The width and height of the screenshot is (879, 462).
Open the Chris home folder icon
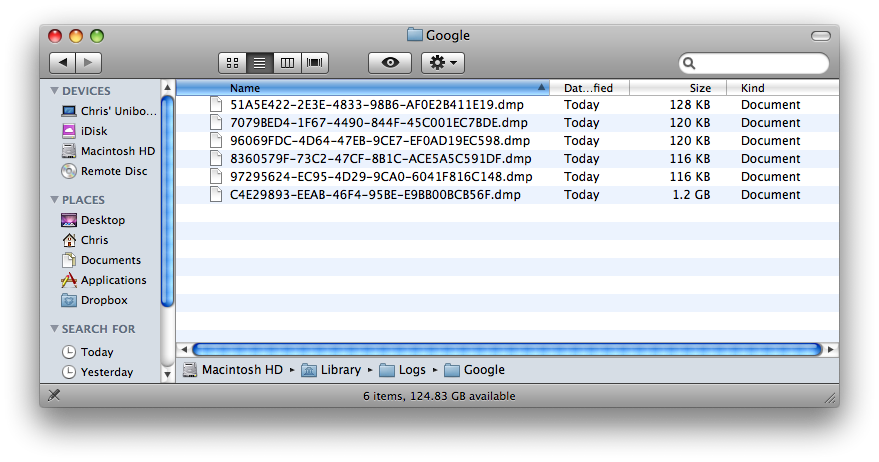[x=69, y=240]
